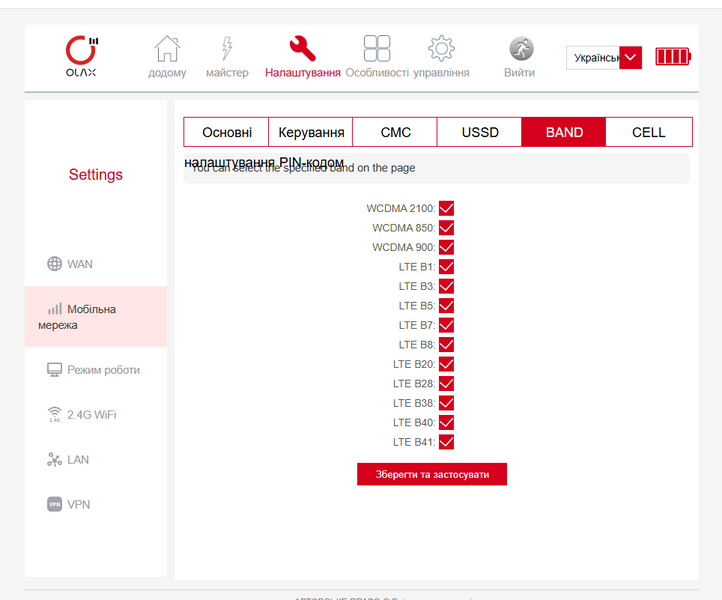This screenshot has height=600, width=722.
Task: Disable the LTE B3 band
Action: point(446,286)
